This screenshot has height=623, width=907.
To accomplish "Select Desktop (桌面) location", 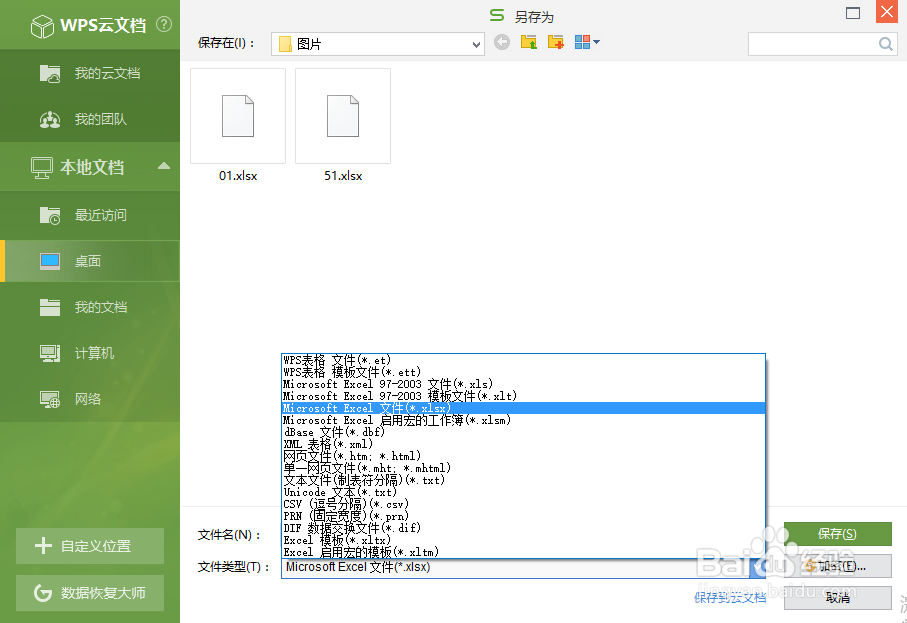I will [x=90, y=261].
